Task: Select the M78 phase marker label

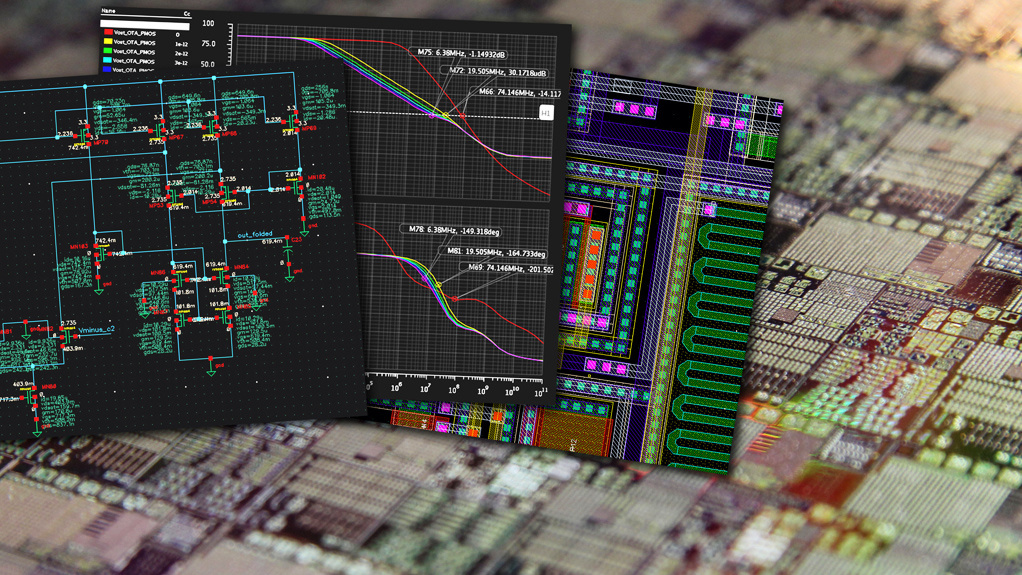Action: point(454,231)
